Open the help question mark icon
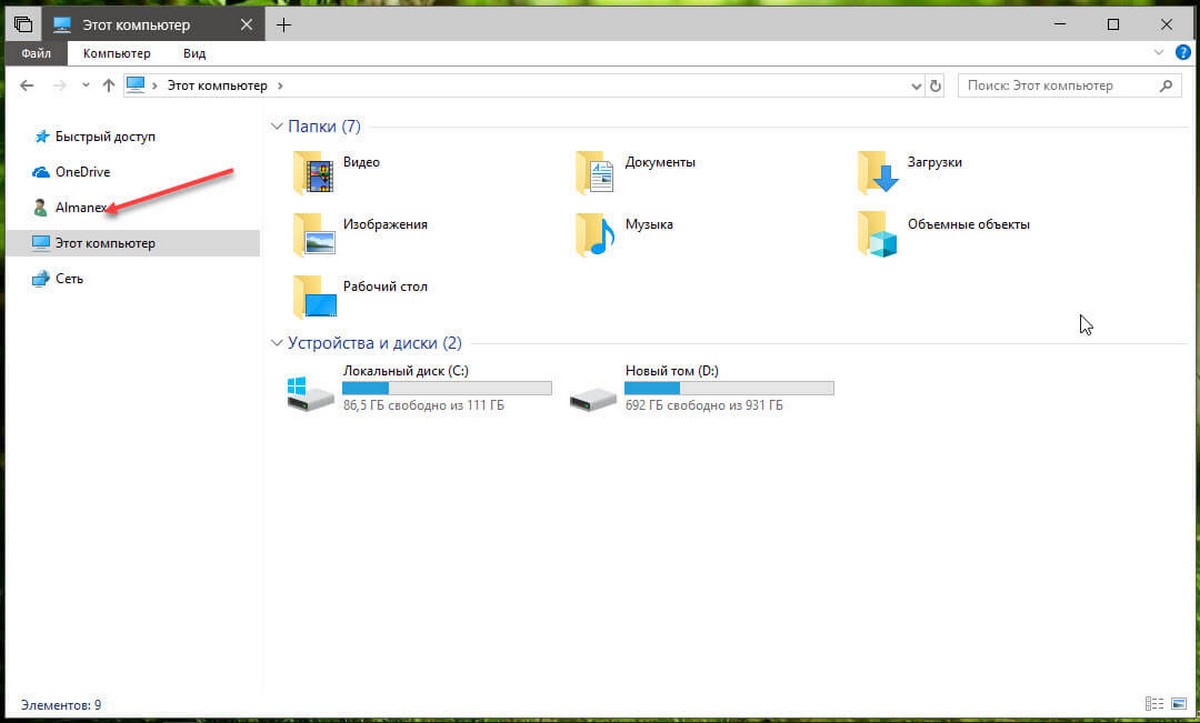1200x723 pixels. point(1181,53)
